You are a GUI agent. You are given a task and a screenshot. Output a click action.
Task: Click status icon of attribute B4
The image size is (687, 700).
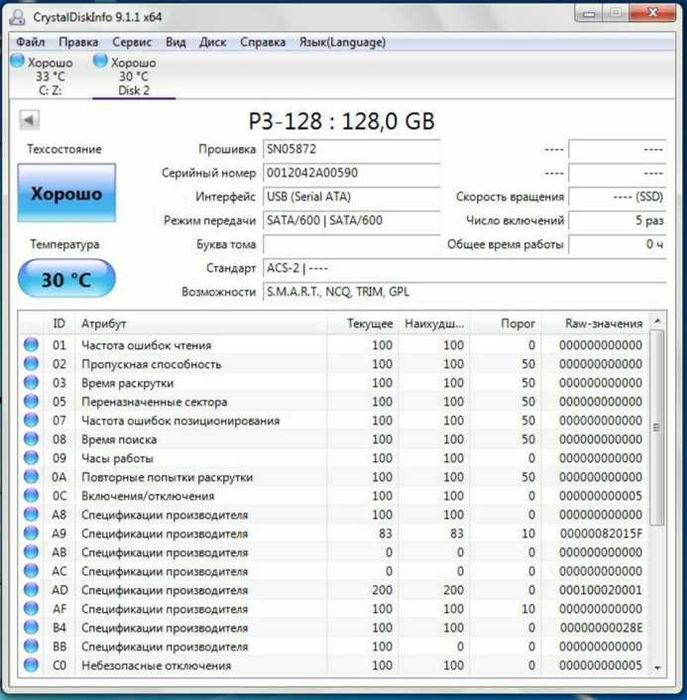point(31,628)
